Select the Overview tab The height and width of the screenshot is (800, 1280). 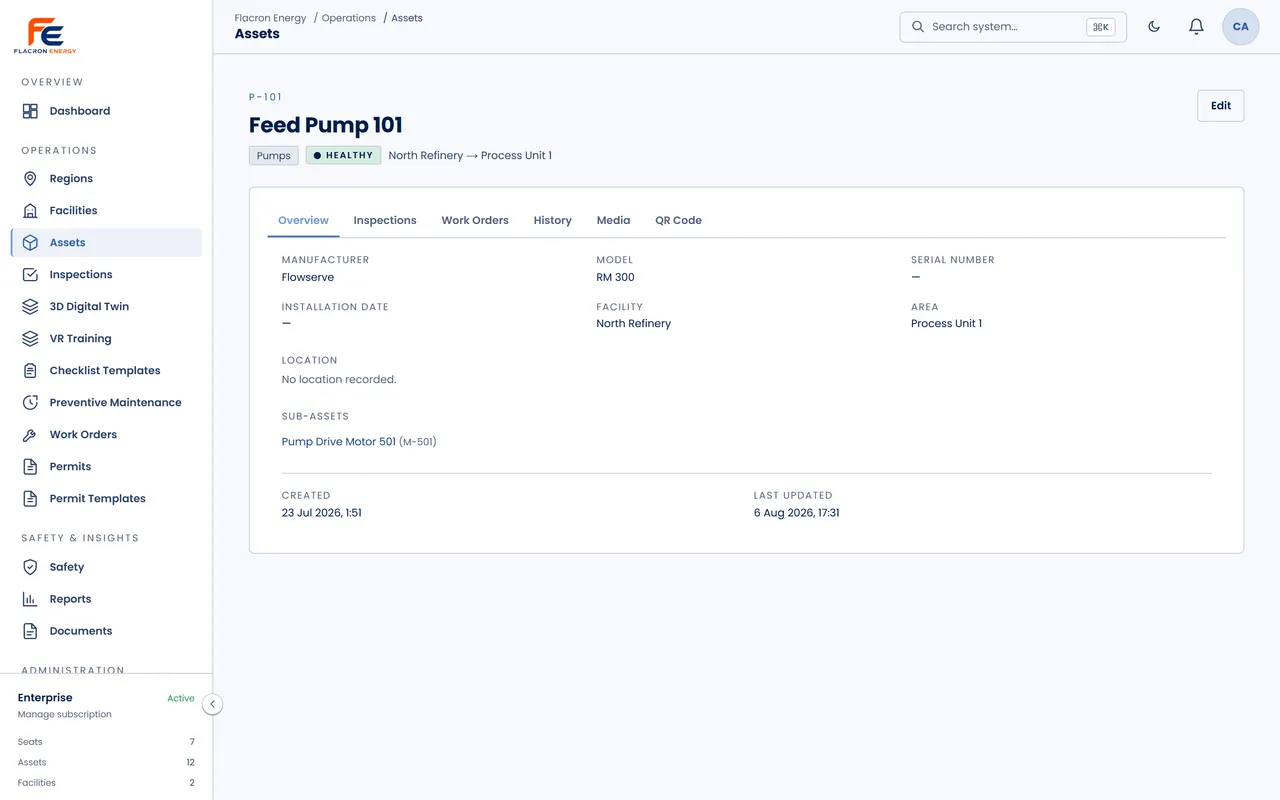(304, 220)
